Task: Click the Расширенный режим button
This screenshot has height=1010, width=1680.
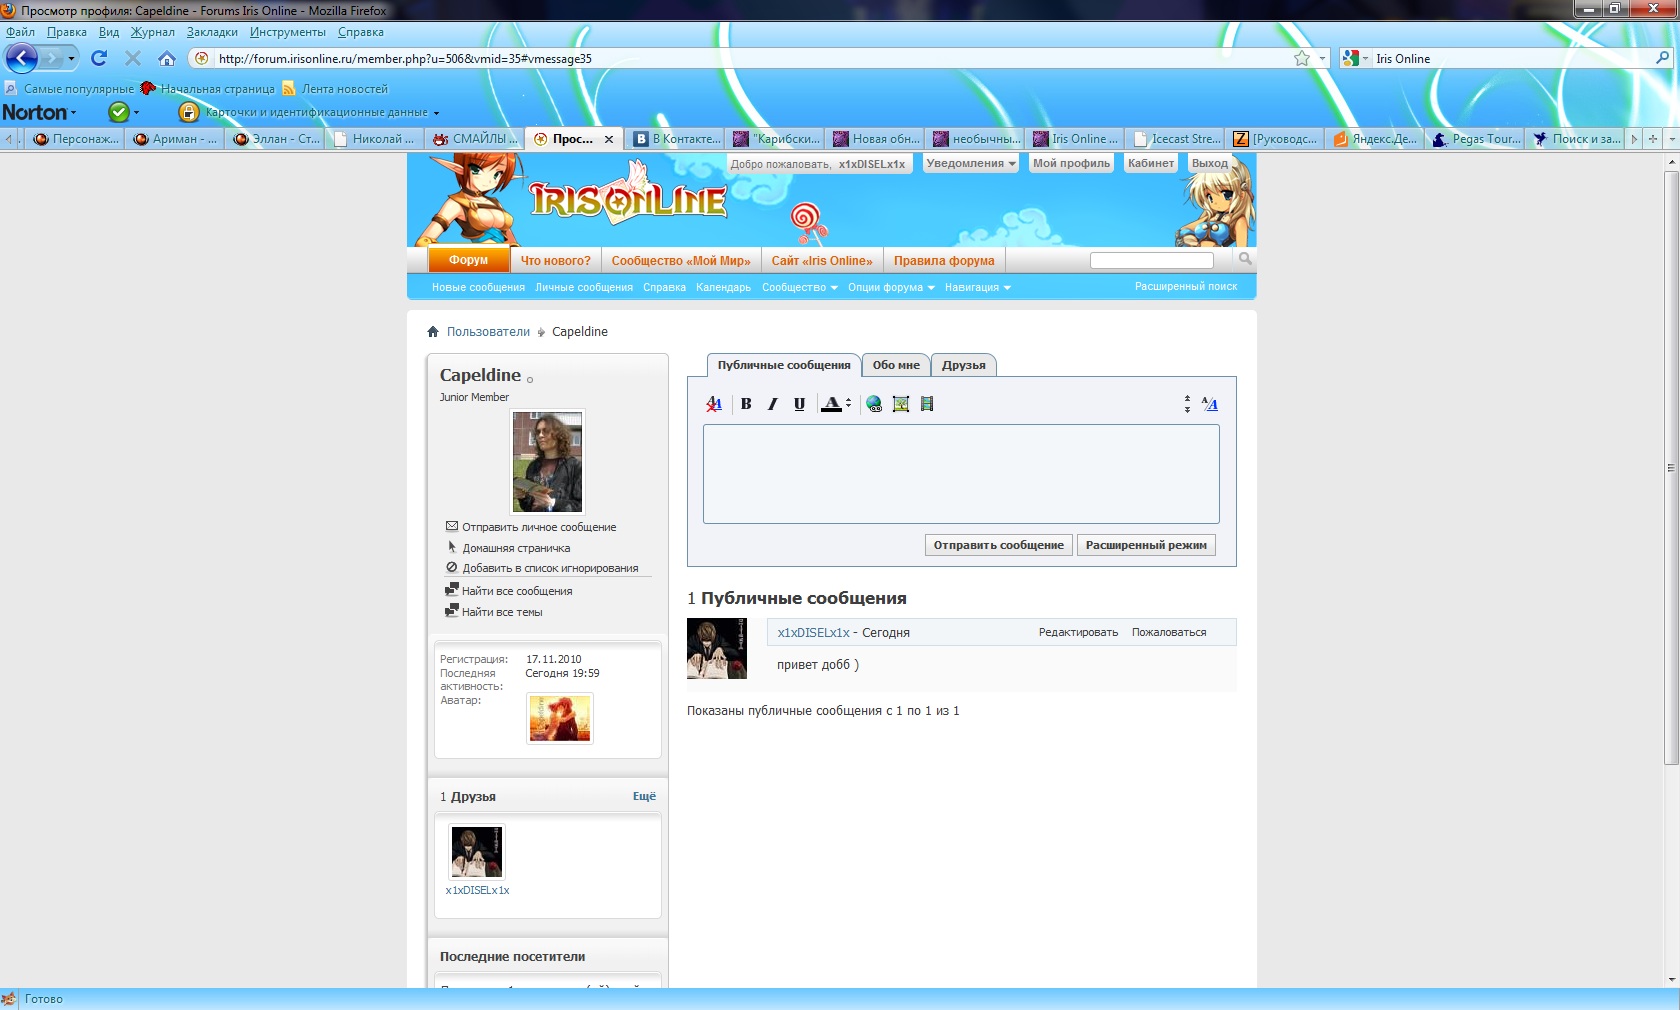Action: tap(1146, 545)
